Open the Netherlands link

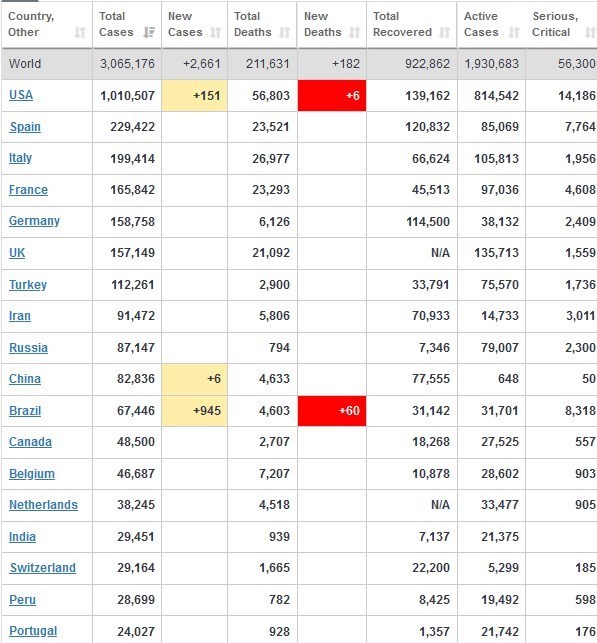[43, 505]
